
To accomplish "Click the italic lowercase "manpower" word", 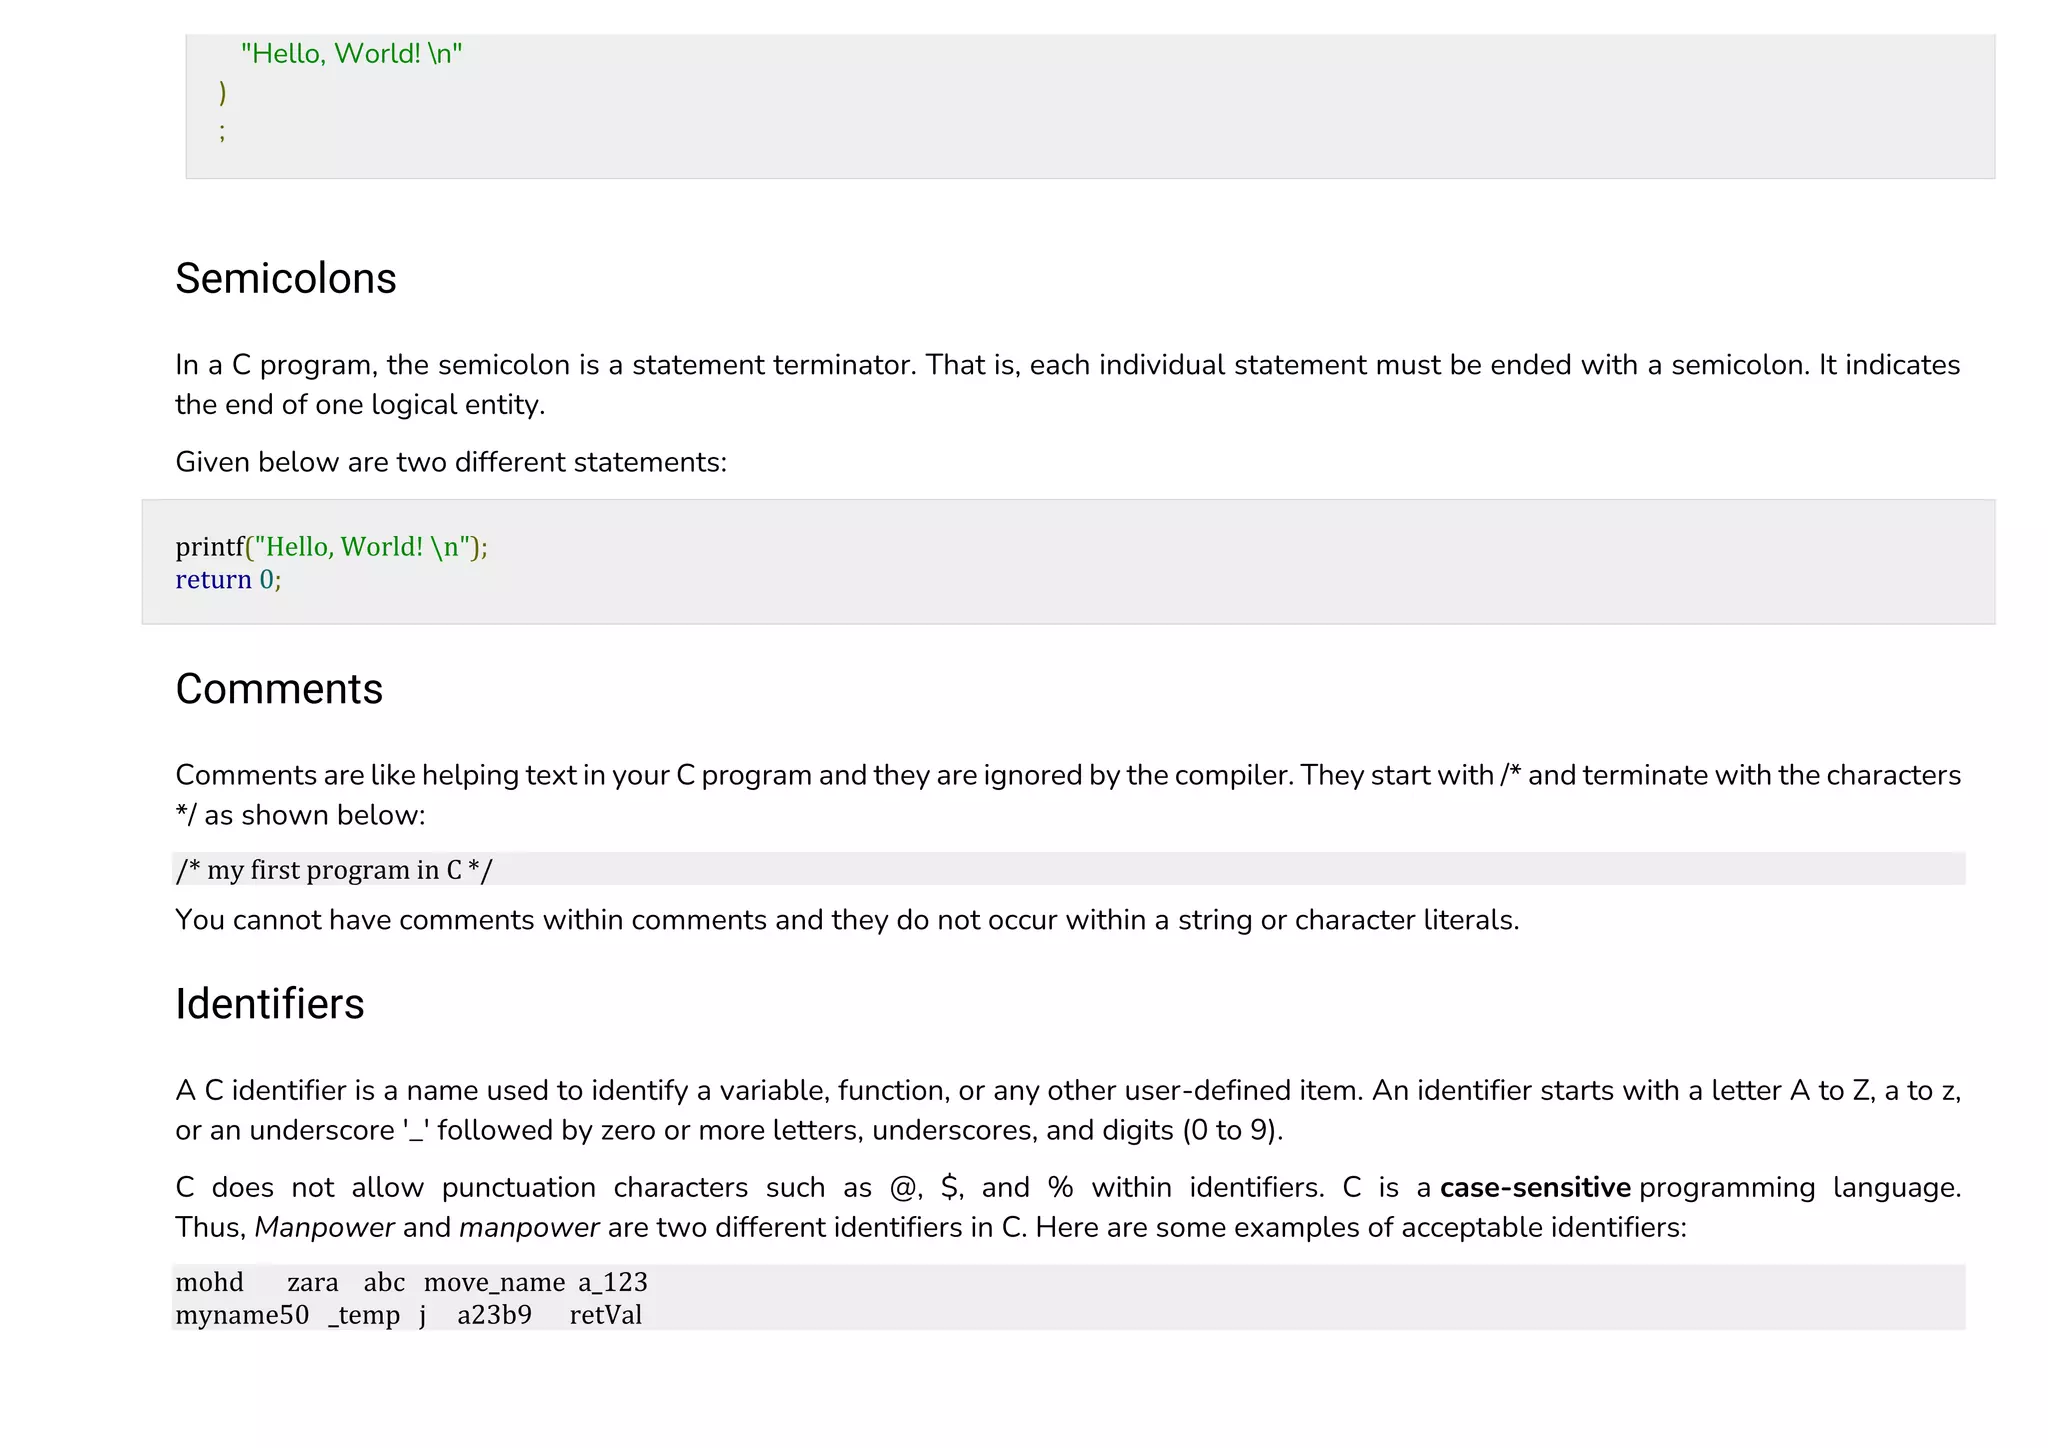I will 529,1228.
